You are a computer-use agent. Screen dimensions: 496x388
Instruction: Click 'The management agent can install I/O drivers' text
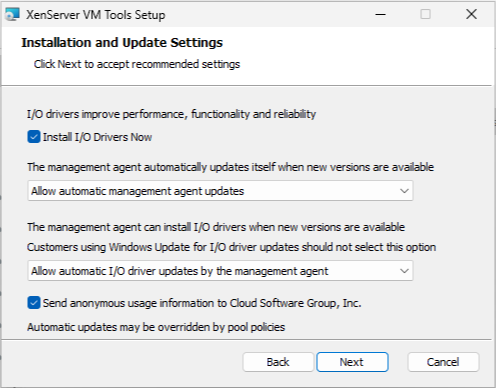[216, 227]
